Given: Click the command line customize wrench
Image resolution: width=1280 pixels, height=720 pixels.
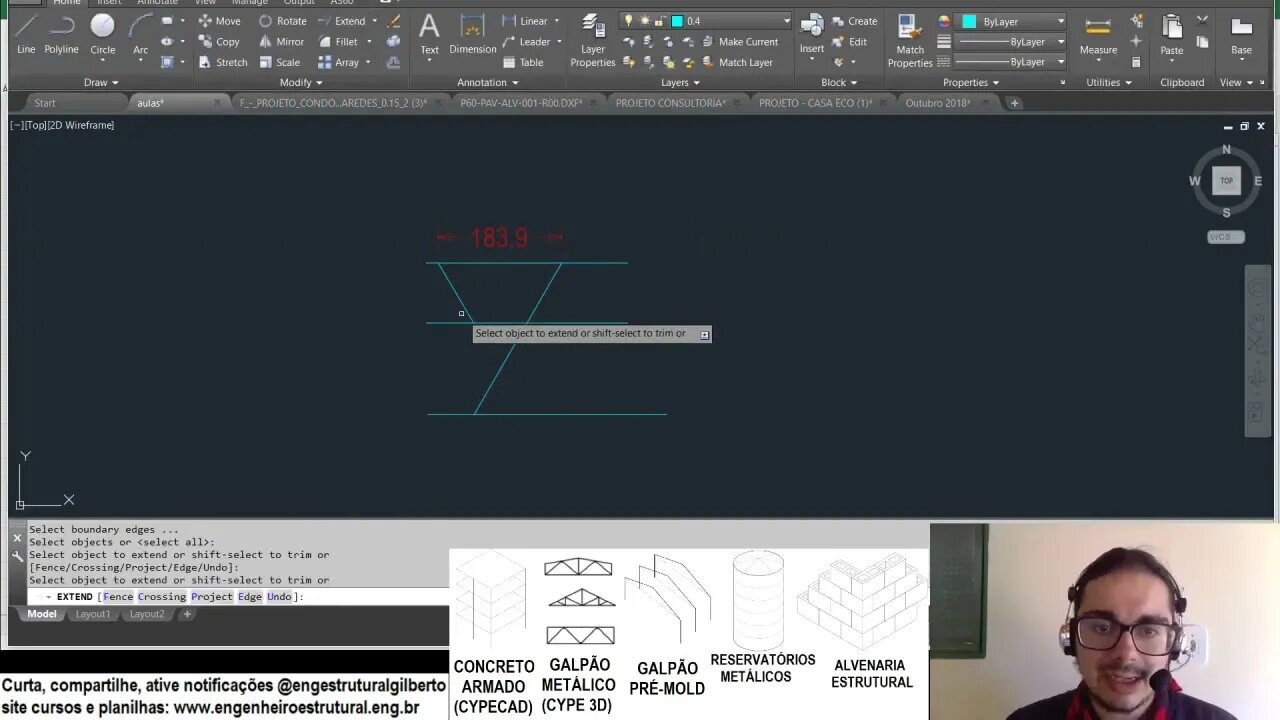Looking at the screenshot, I should pyautogui.click(x=17, y=556).
